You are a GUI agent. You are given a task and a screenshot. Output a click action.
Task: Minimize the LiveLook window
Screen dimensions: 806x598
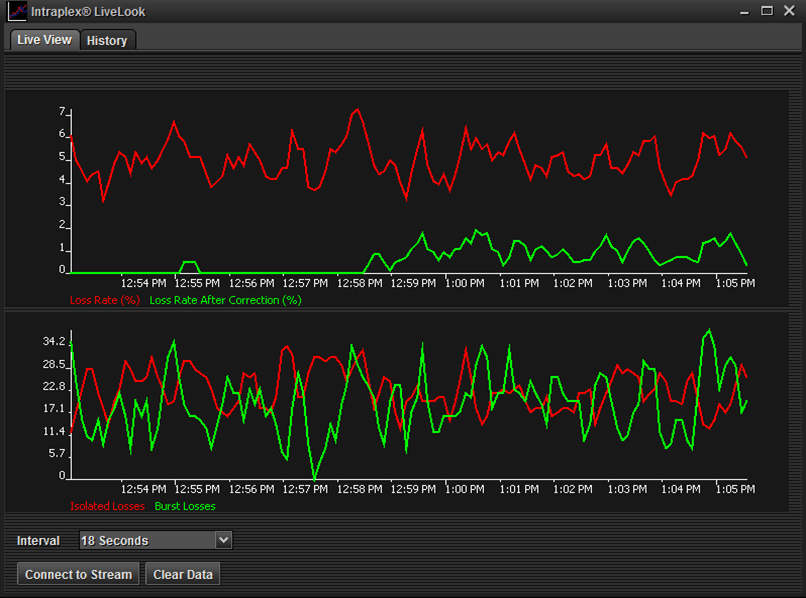click(x=743, y=11)
